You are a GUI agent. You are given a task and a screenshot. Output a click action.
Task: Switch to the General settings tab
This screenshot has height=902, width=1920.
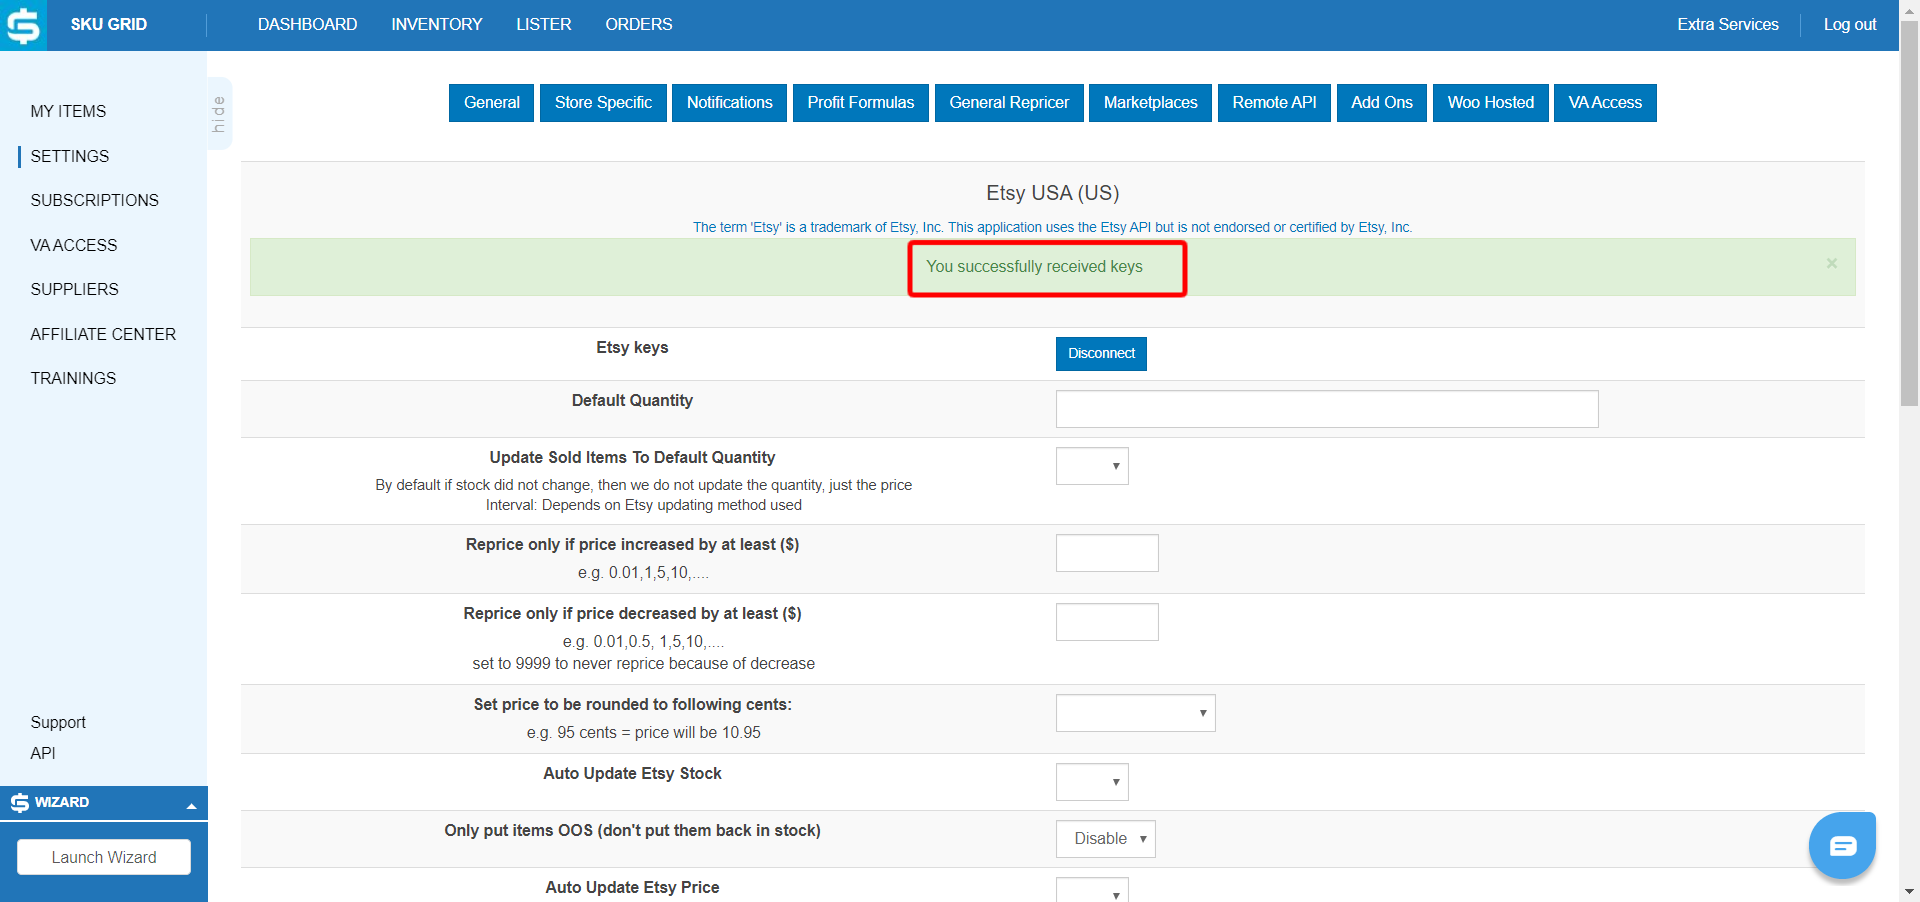point(492,103)
